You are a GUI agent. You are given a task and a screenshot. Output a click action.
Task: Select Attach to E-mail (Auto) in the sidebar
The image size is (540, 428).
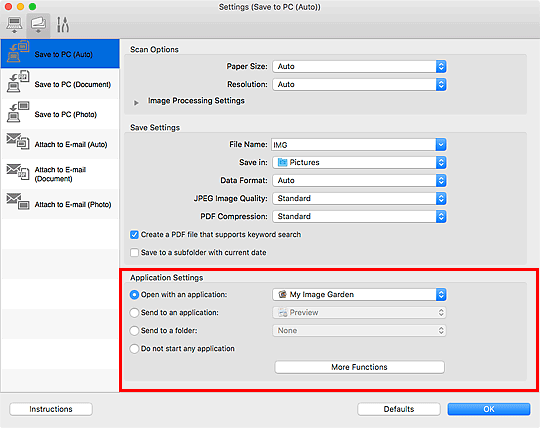click(x=60, y=144)
